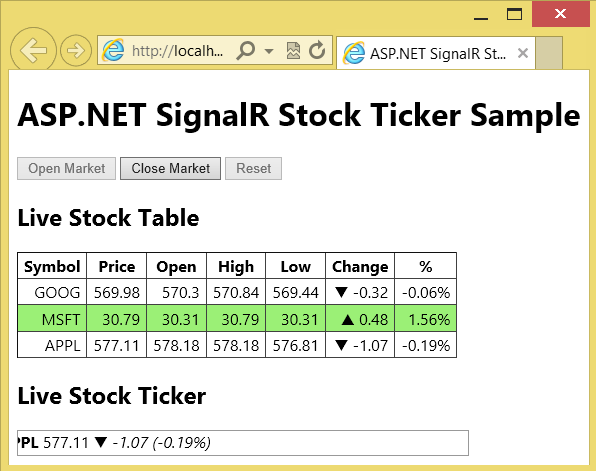Open the address bar dropdown arrow
The height and width of the screenshot is (471, 596).
269,51
